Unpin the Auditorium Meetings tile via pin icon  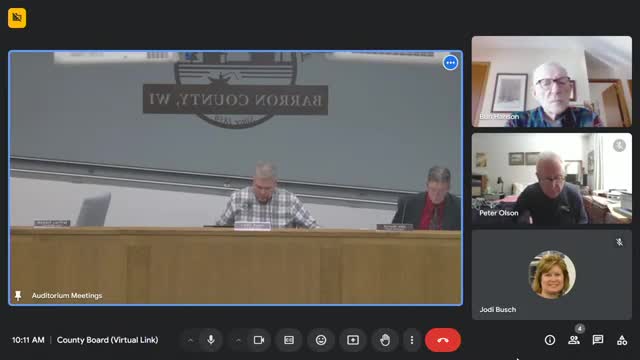tap(18, 295)
